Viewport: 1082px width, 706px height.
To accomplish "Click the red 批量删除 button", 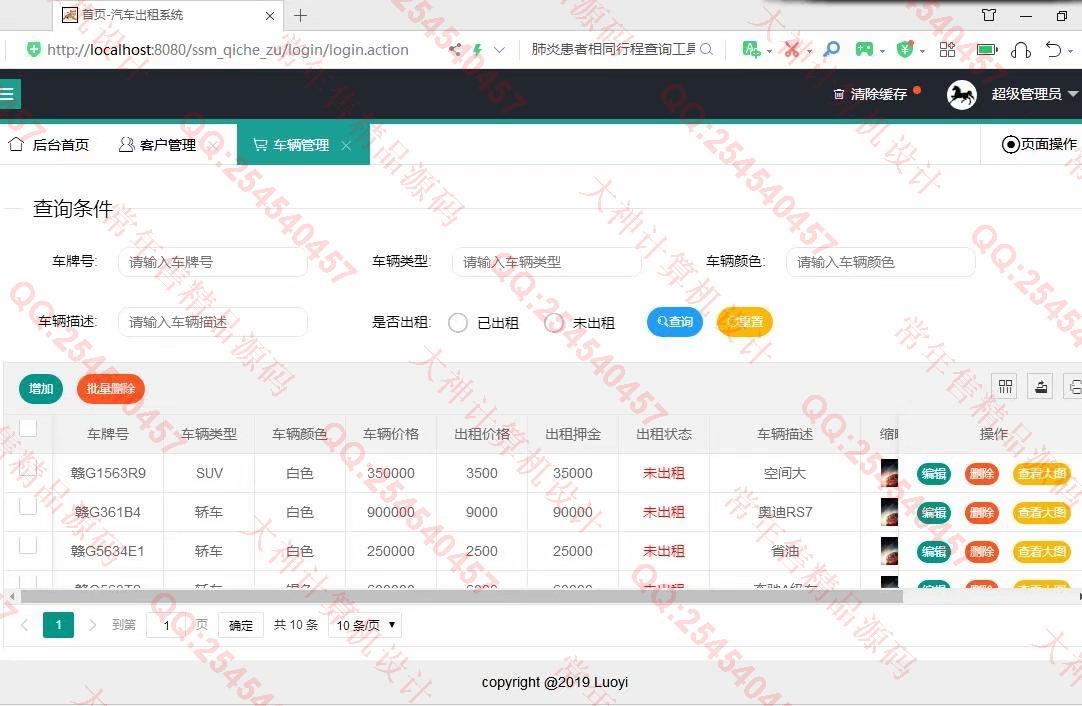I will [110, 389].
